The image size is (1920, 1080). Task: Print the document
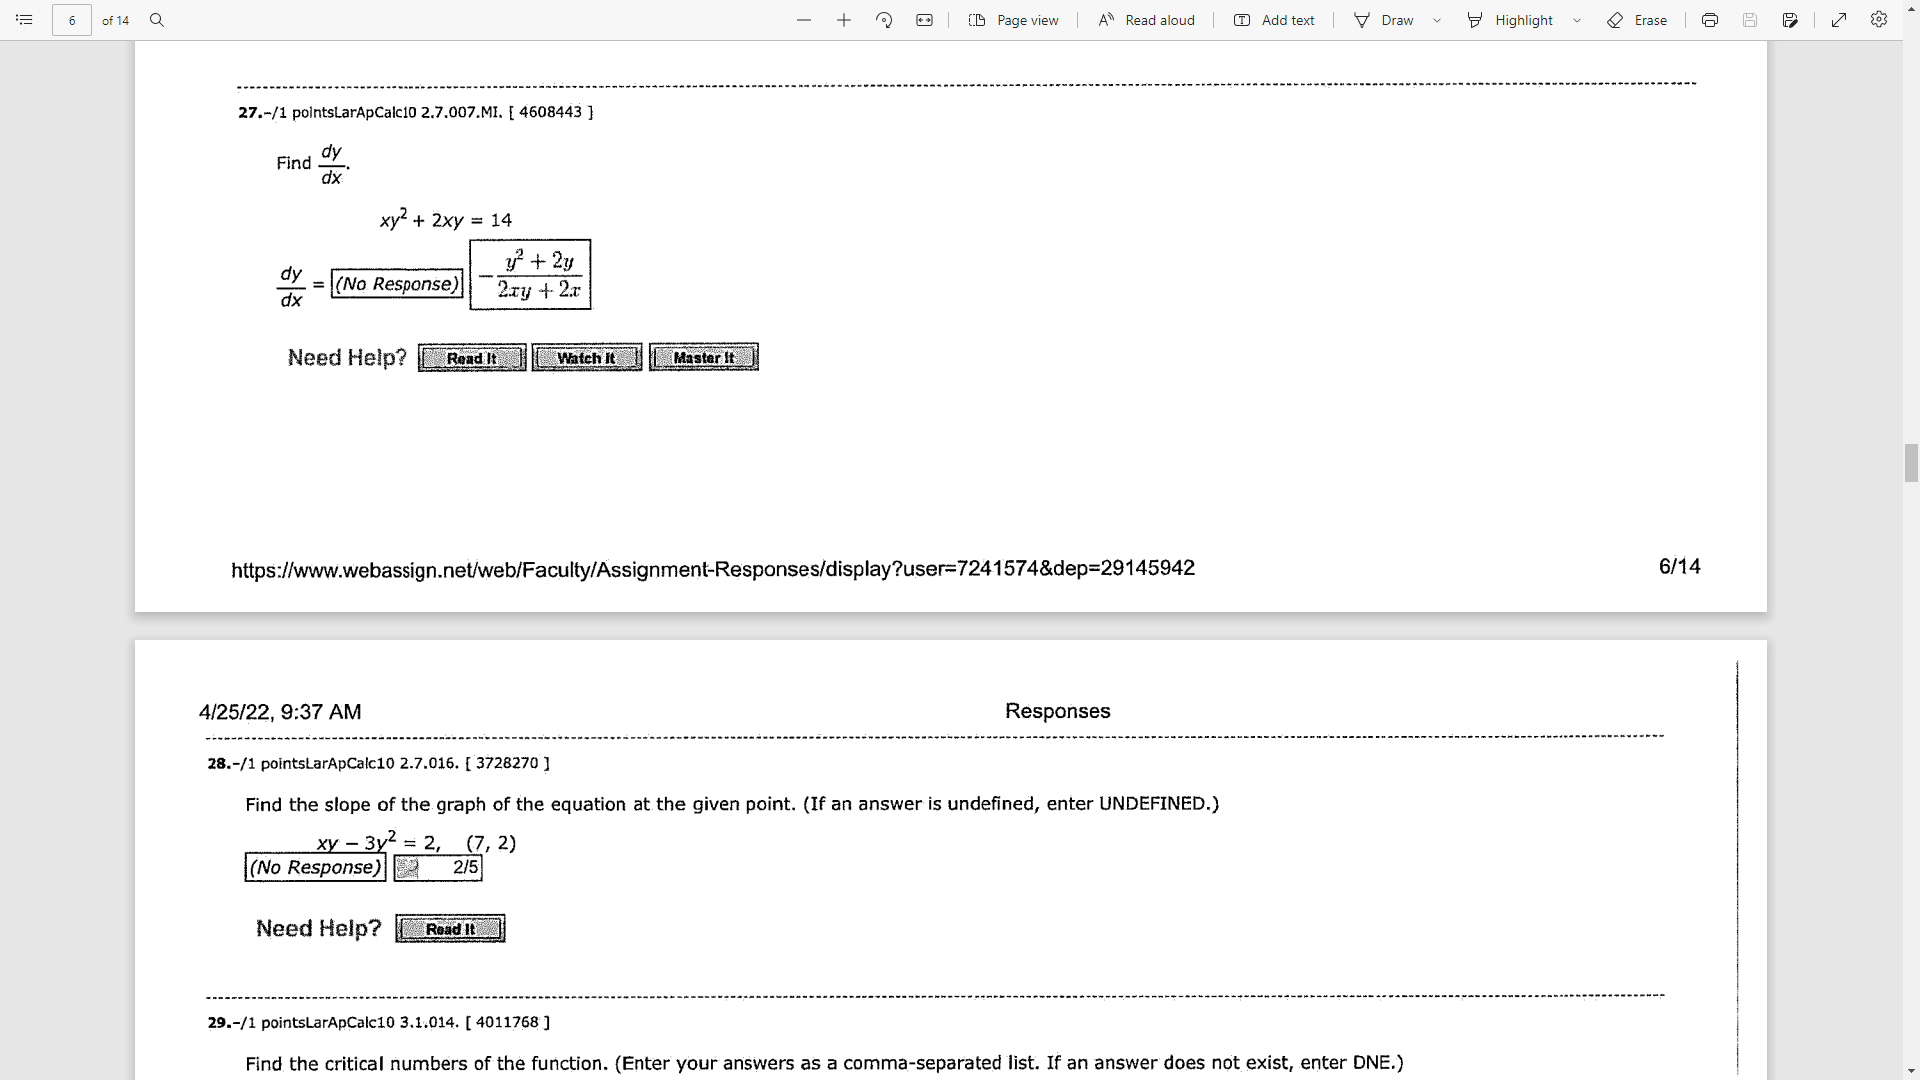point(1710,20)
